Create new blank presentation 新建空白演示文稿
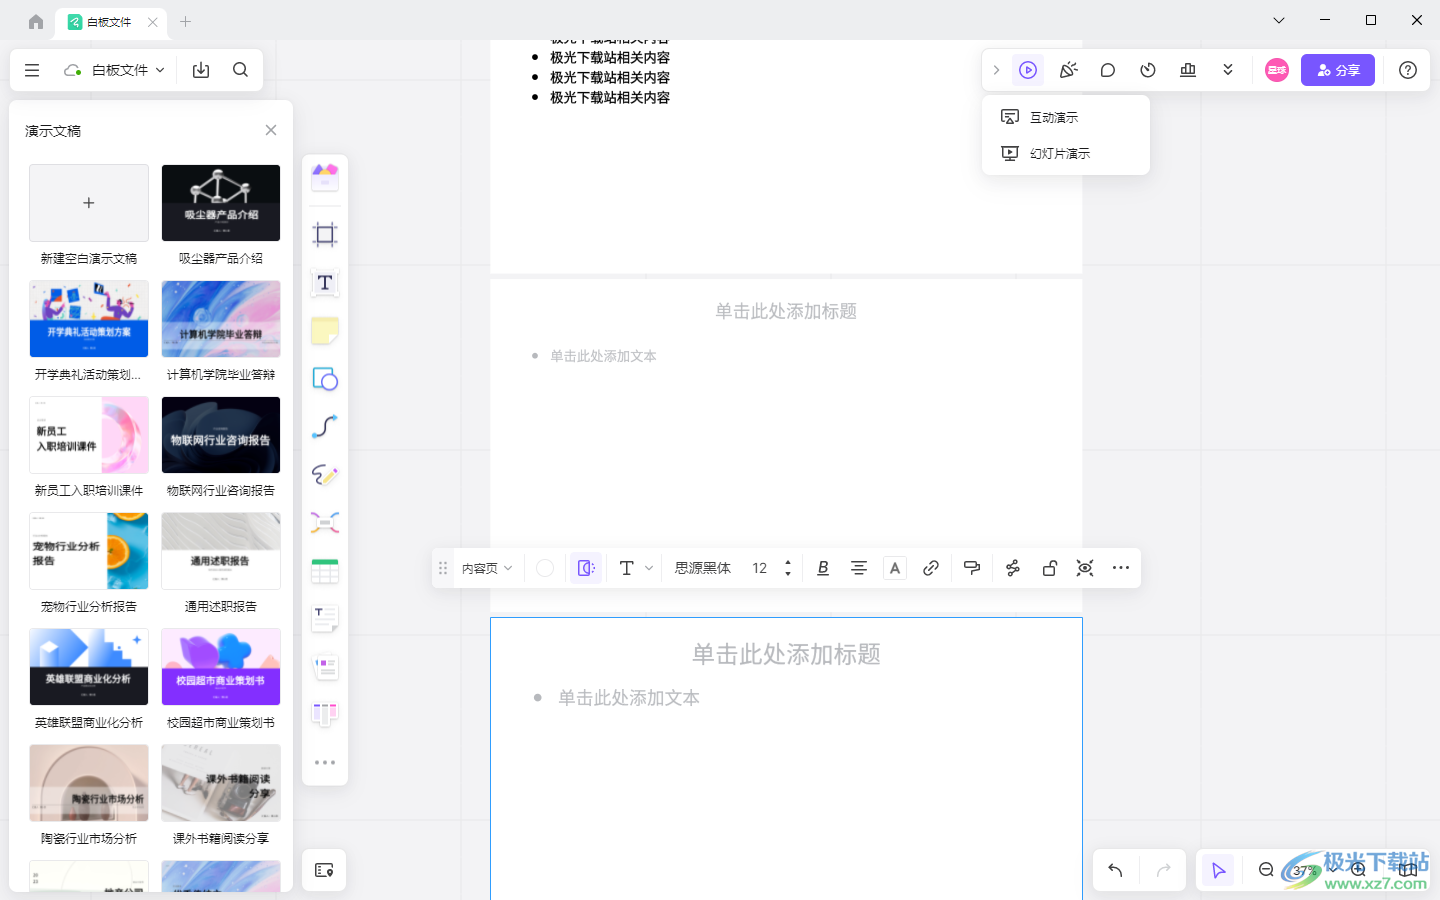Viewport: 1440px width, 900px height. pyautogui.click(x=89, y=203)
